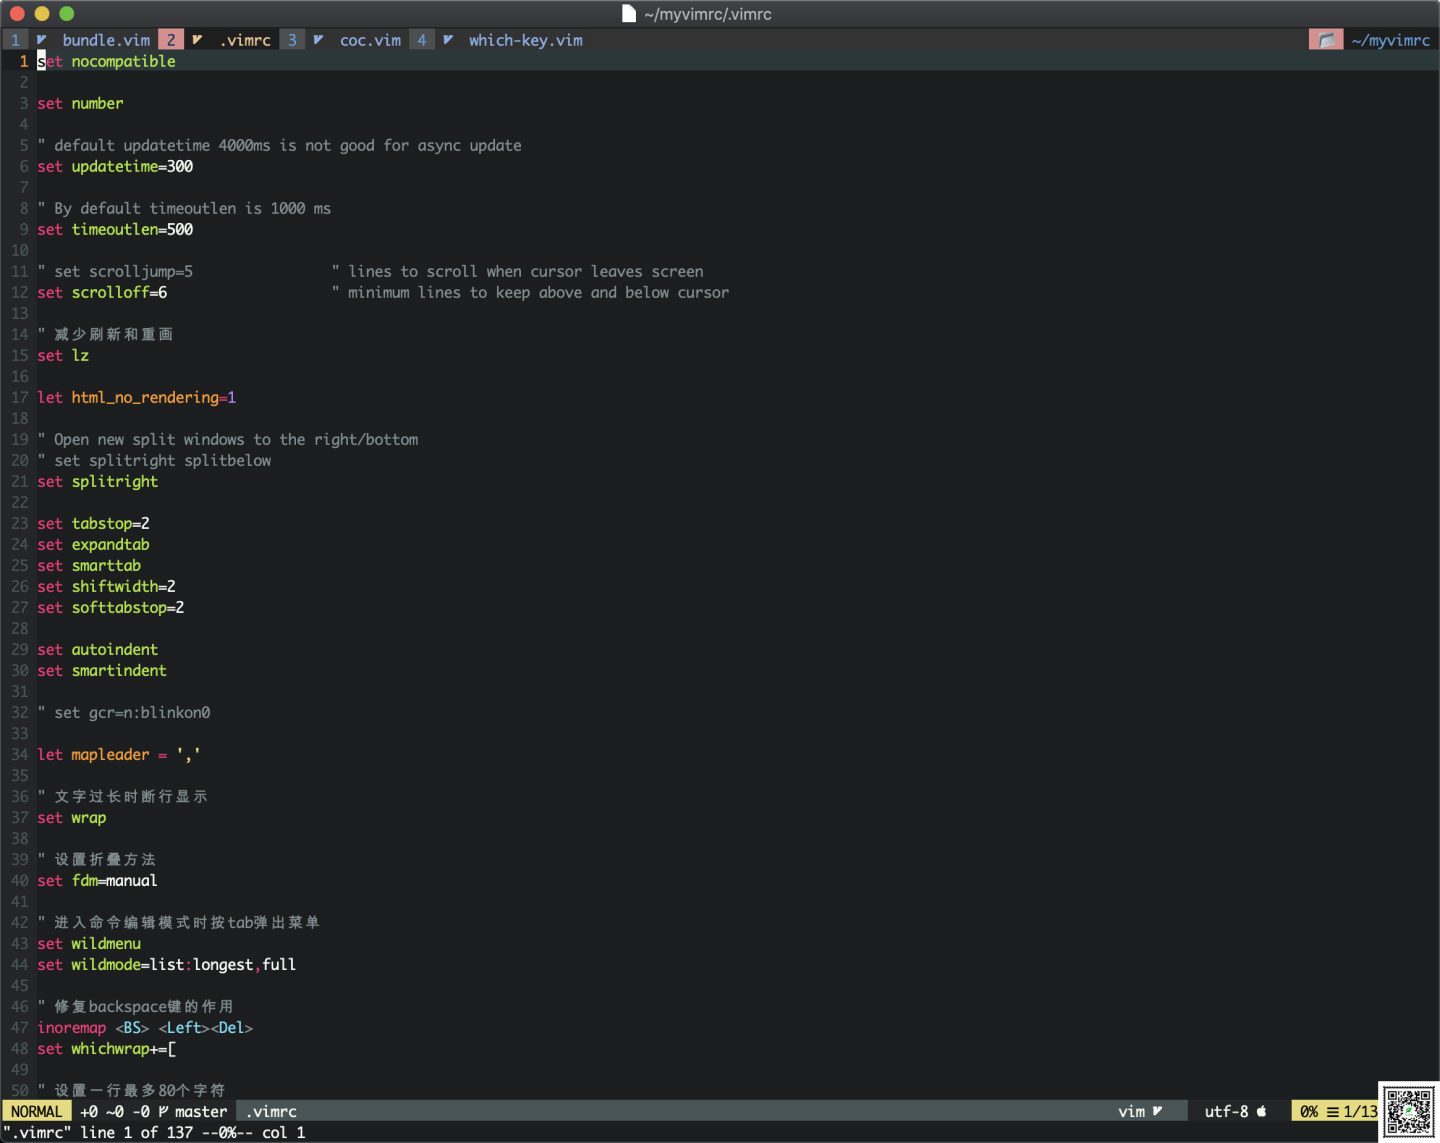Viewport: 1440px width, 1143px height.
Task: Click the 'set whichwrap+=[' line
Action: (106, 1048)
